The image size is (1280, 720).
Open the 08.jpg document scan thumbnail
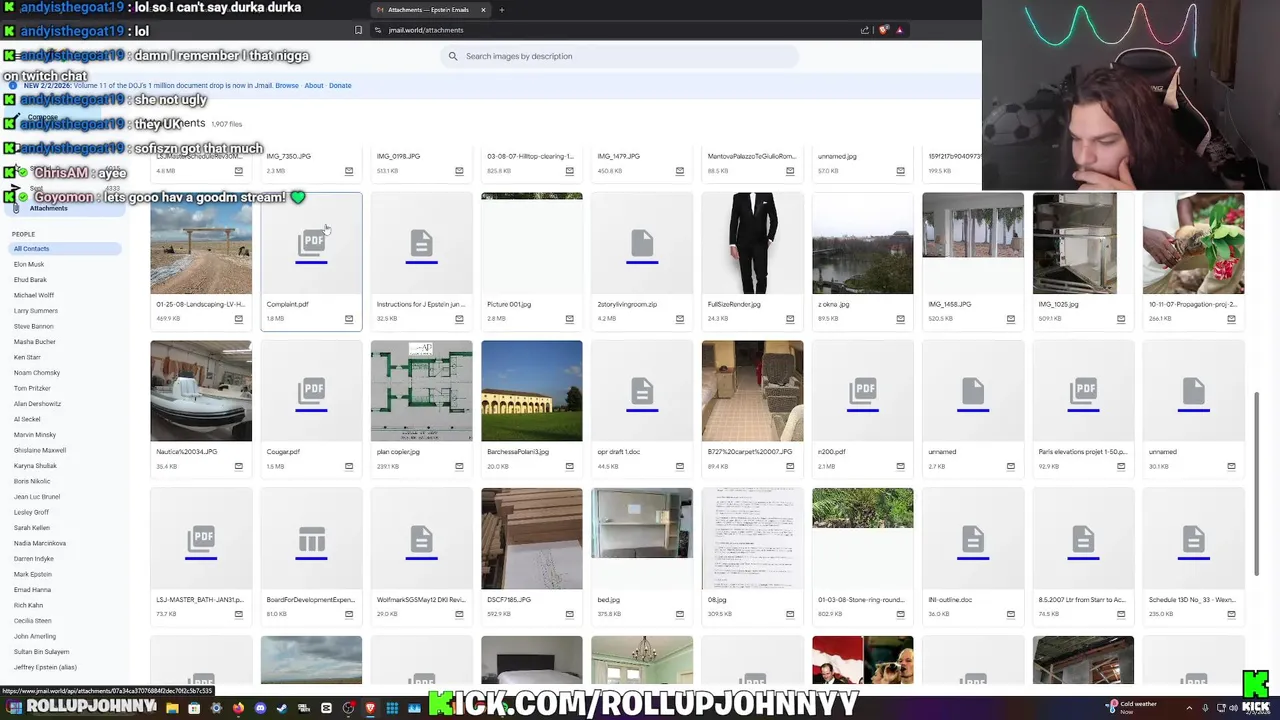pyautogui.click(x=753, y=539)
